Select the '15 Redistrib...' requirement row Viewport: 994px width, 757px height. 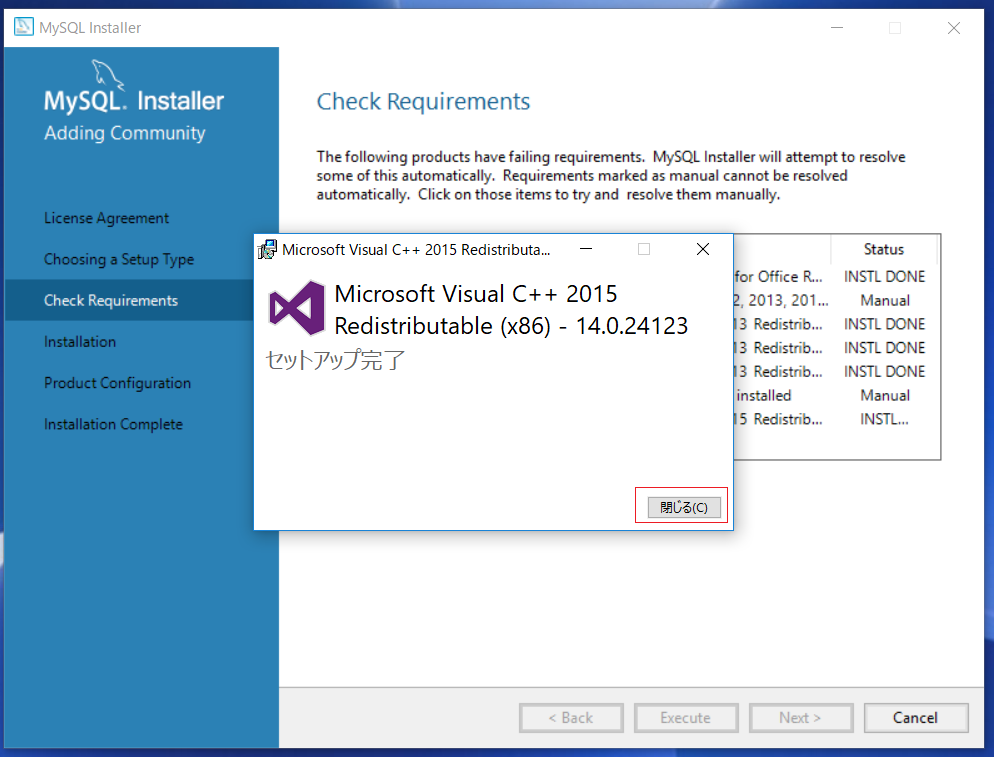pos(836,419)
